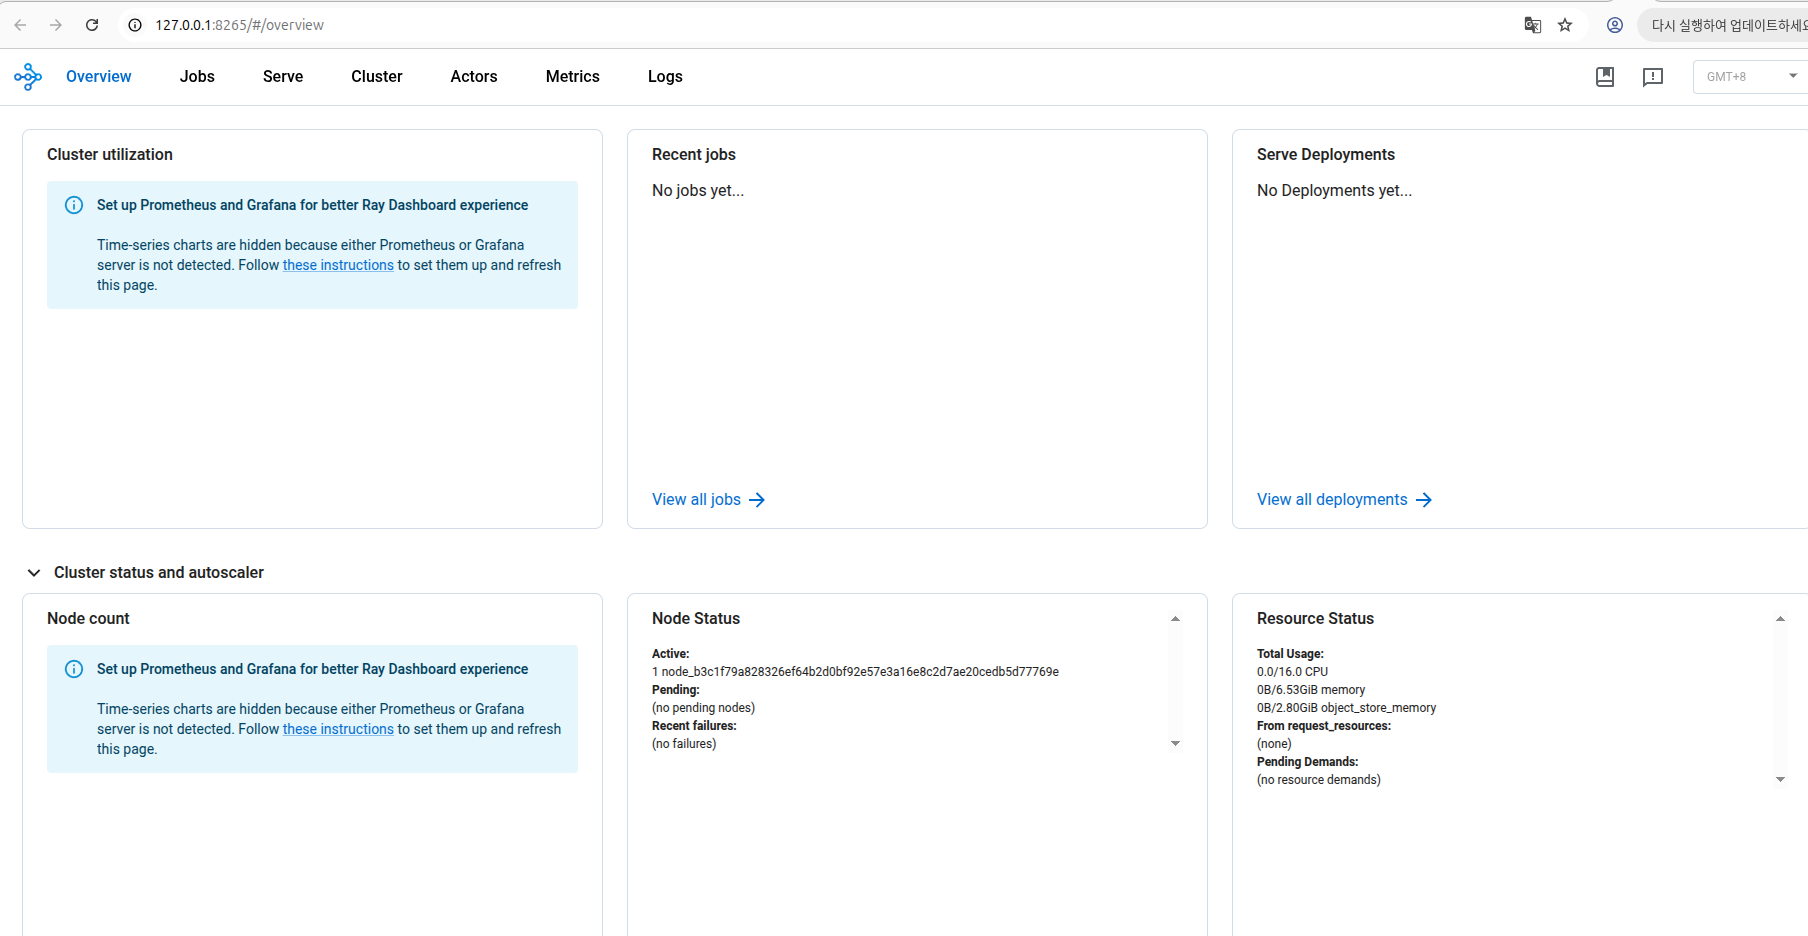Click the browser reload icon

[92, 25]
